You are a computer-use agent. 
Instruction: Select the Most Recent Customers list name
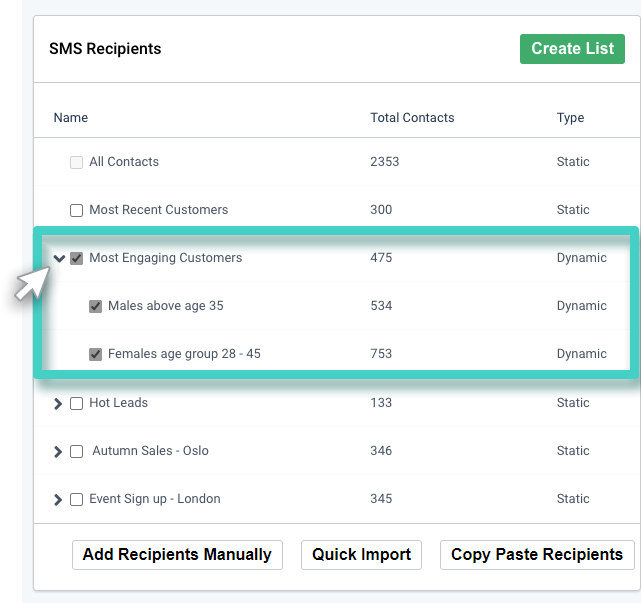tap(158, 210)
